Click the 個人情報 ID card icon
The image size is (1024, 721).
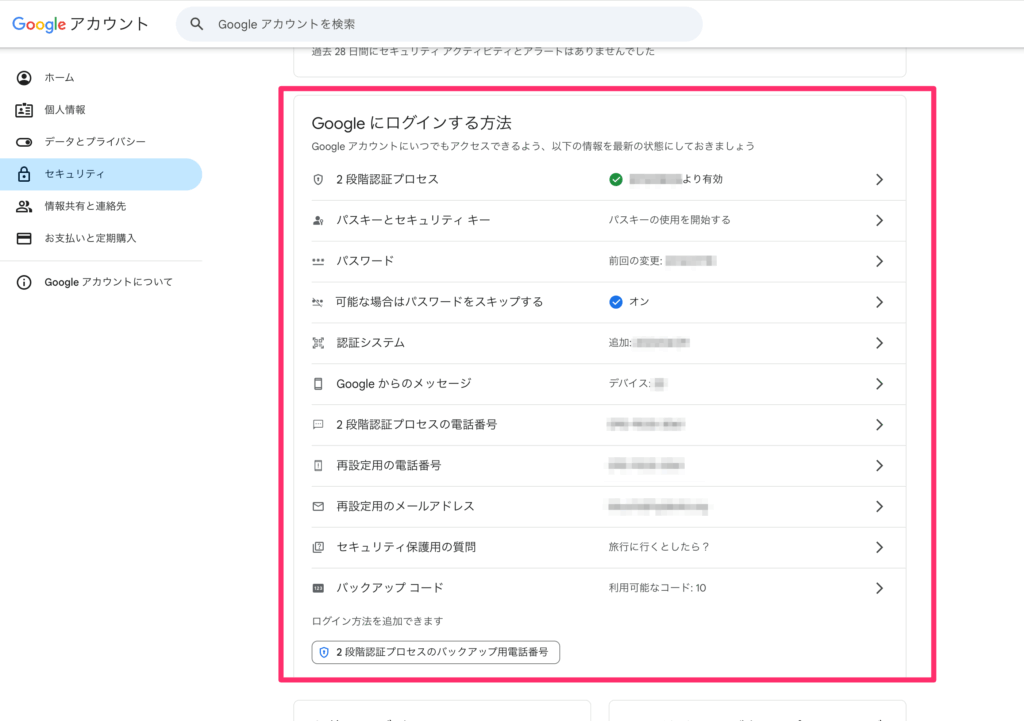24,110
